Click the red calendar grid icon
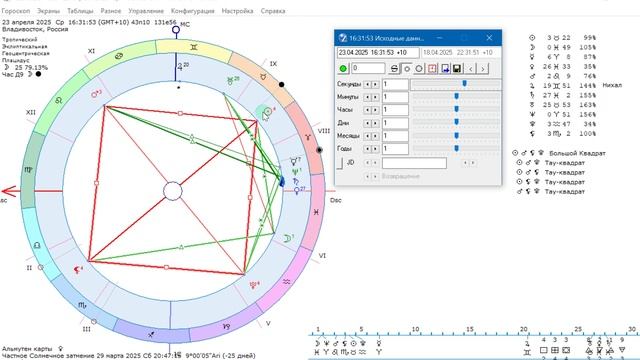Image resolution: width=640 pixels, height=360 pixels. click(432, 69)
